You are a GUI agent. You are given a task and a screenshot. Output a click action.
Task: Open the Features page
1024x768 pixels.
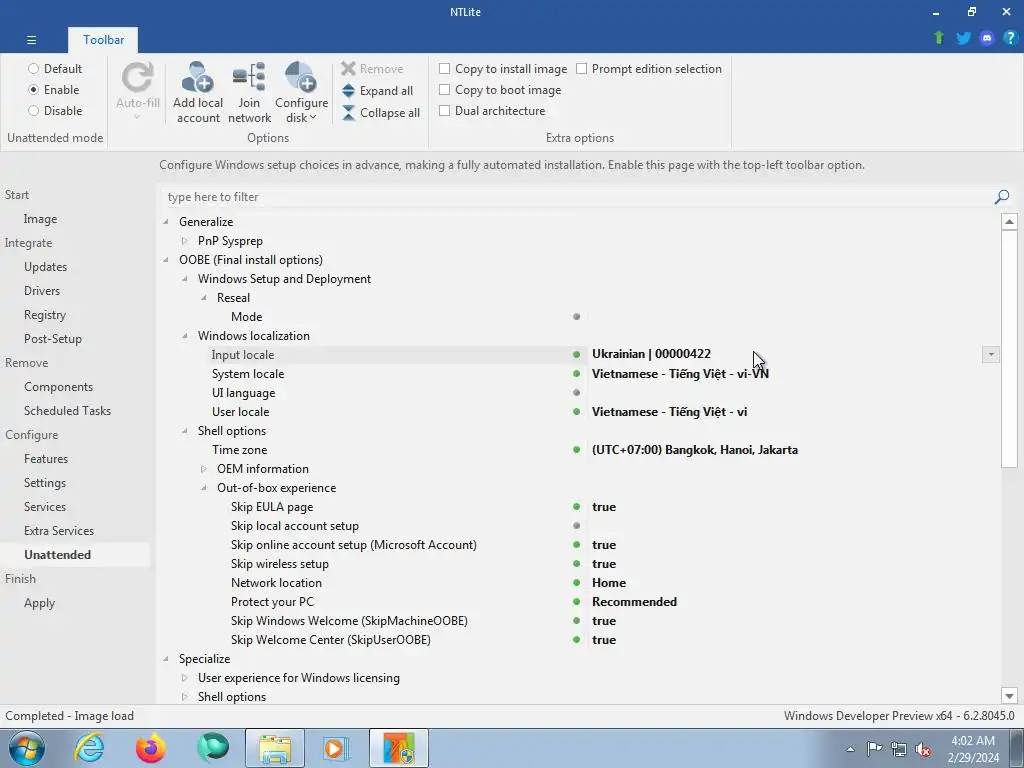[x=46, y=458]
